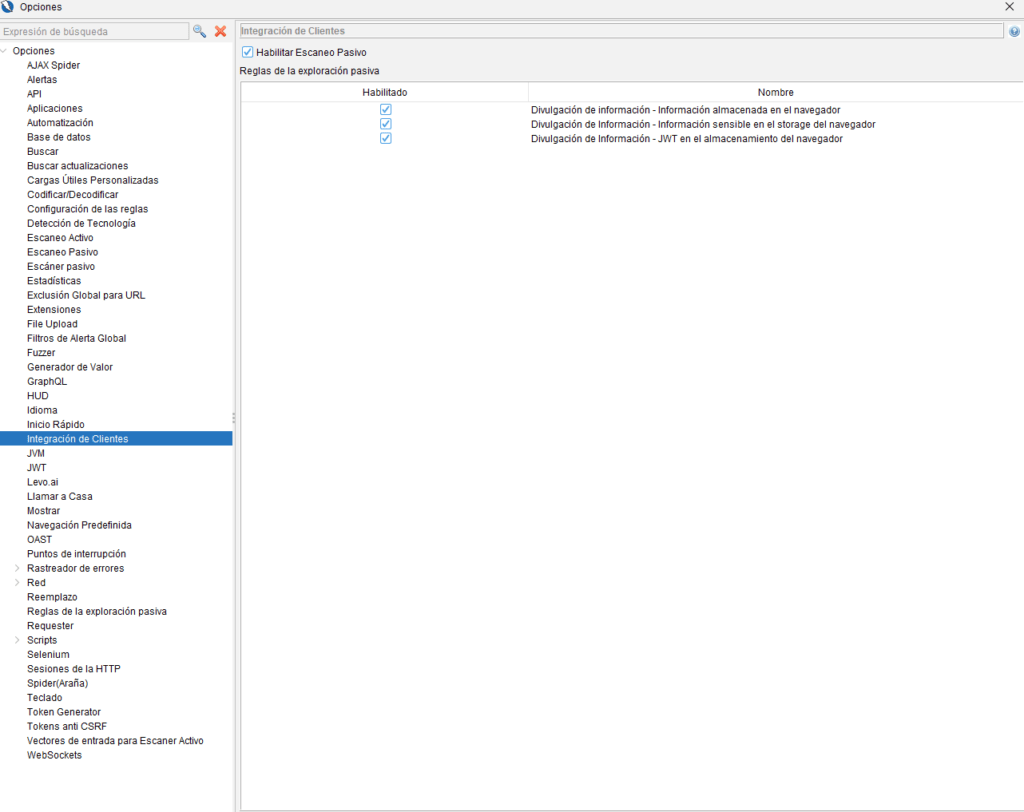This screenshot has height=812, width=1024.
Task: Select WebSockets in the options list
Action: (x=54, y=755)
